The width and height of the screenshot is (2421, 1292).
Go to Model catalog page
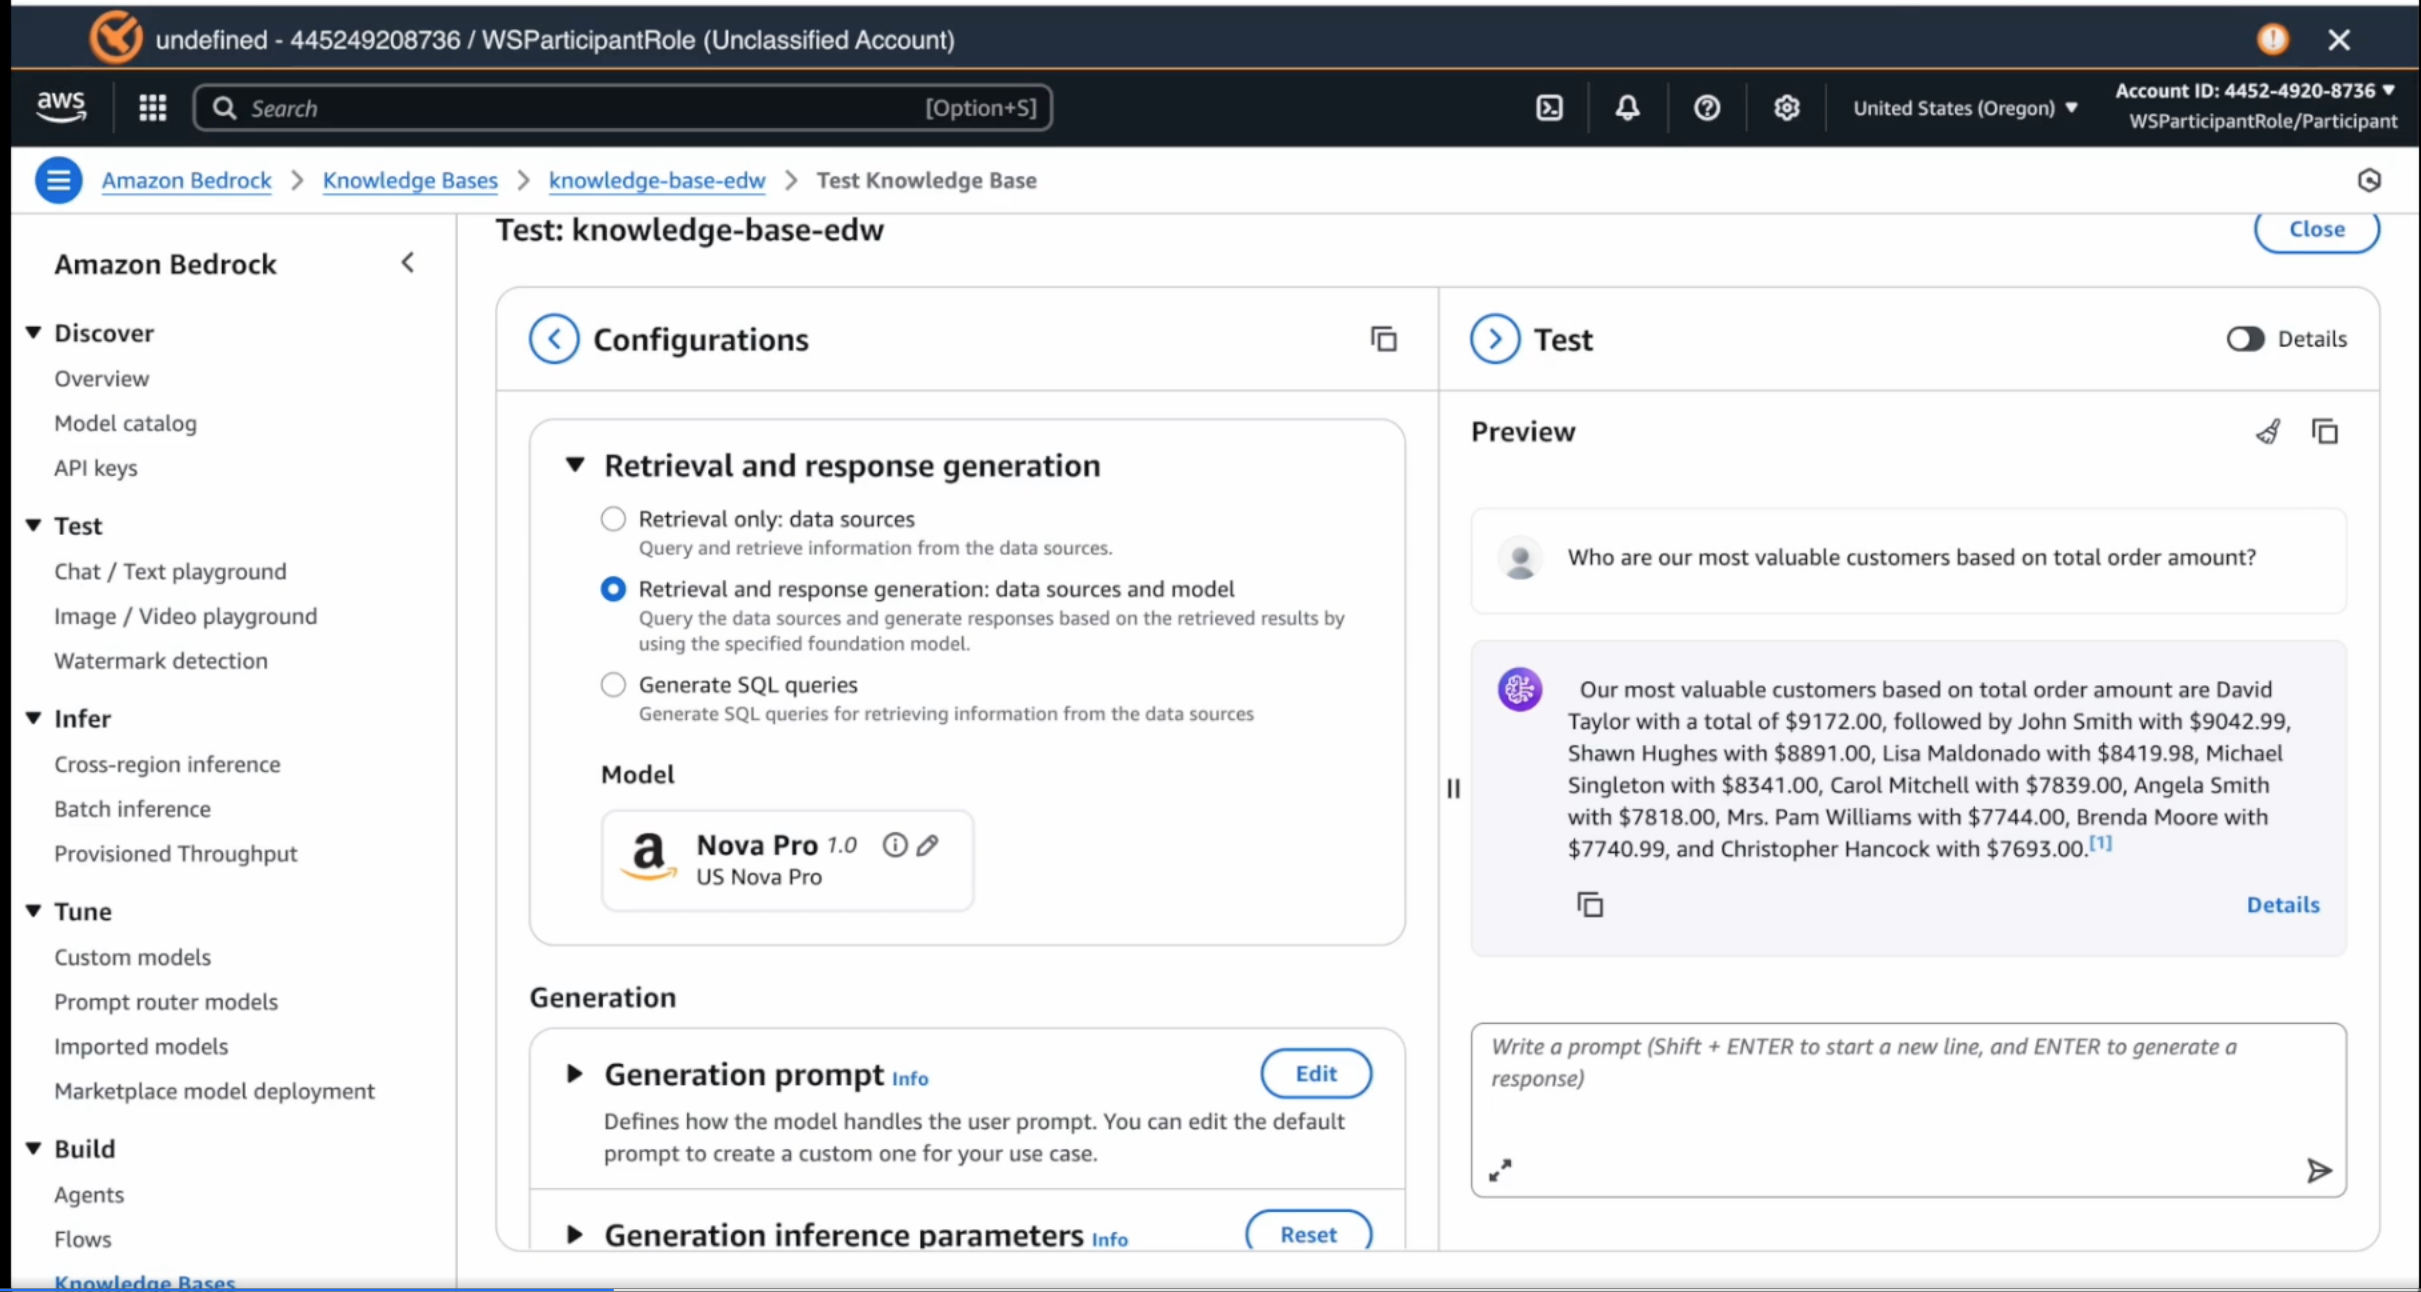click(x=125, y=423)
